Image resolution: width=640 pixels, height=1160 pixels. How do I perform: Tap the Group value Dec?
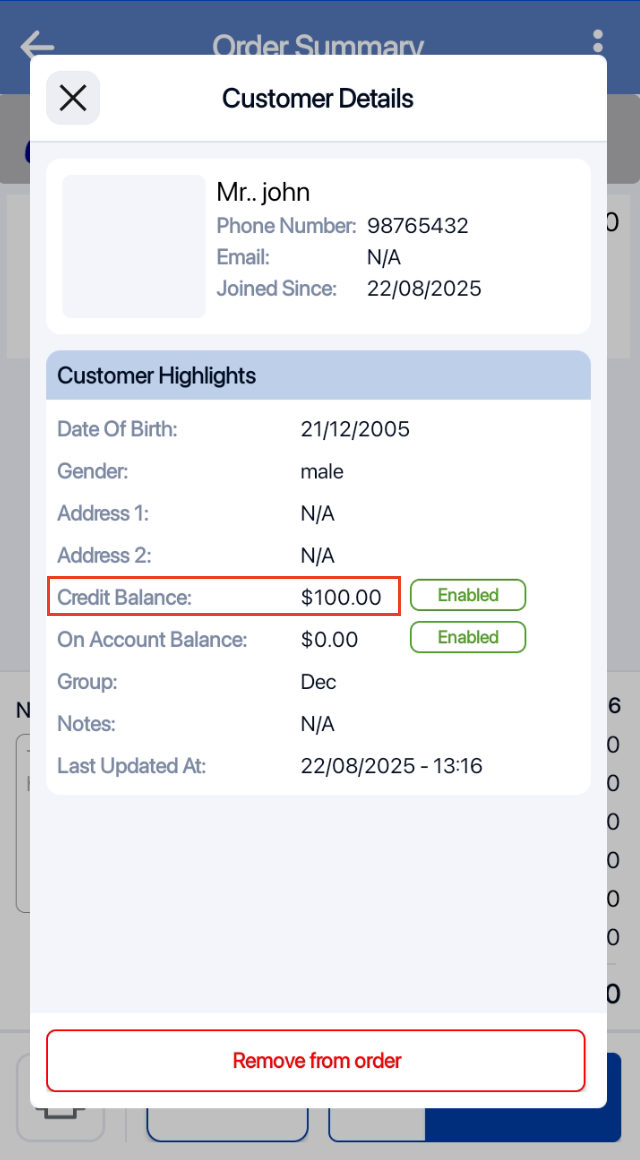pyautogui.click(x=318, y=682)
